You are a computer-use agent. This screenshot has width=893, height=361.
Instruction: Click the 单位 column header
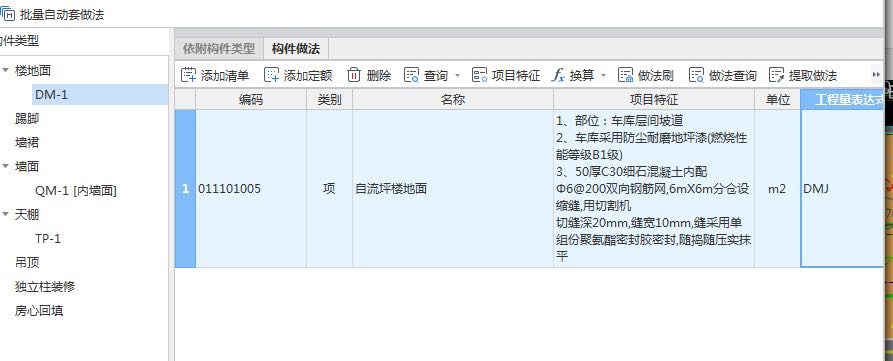pyautogui.click(x=777, y=100)
